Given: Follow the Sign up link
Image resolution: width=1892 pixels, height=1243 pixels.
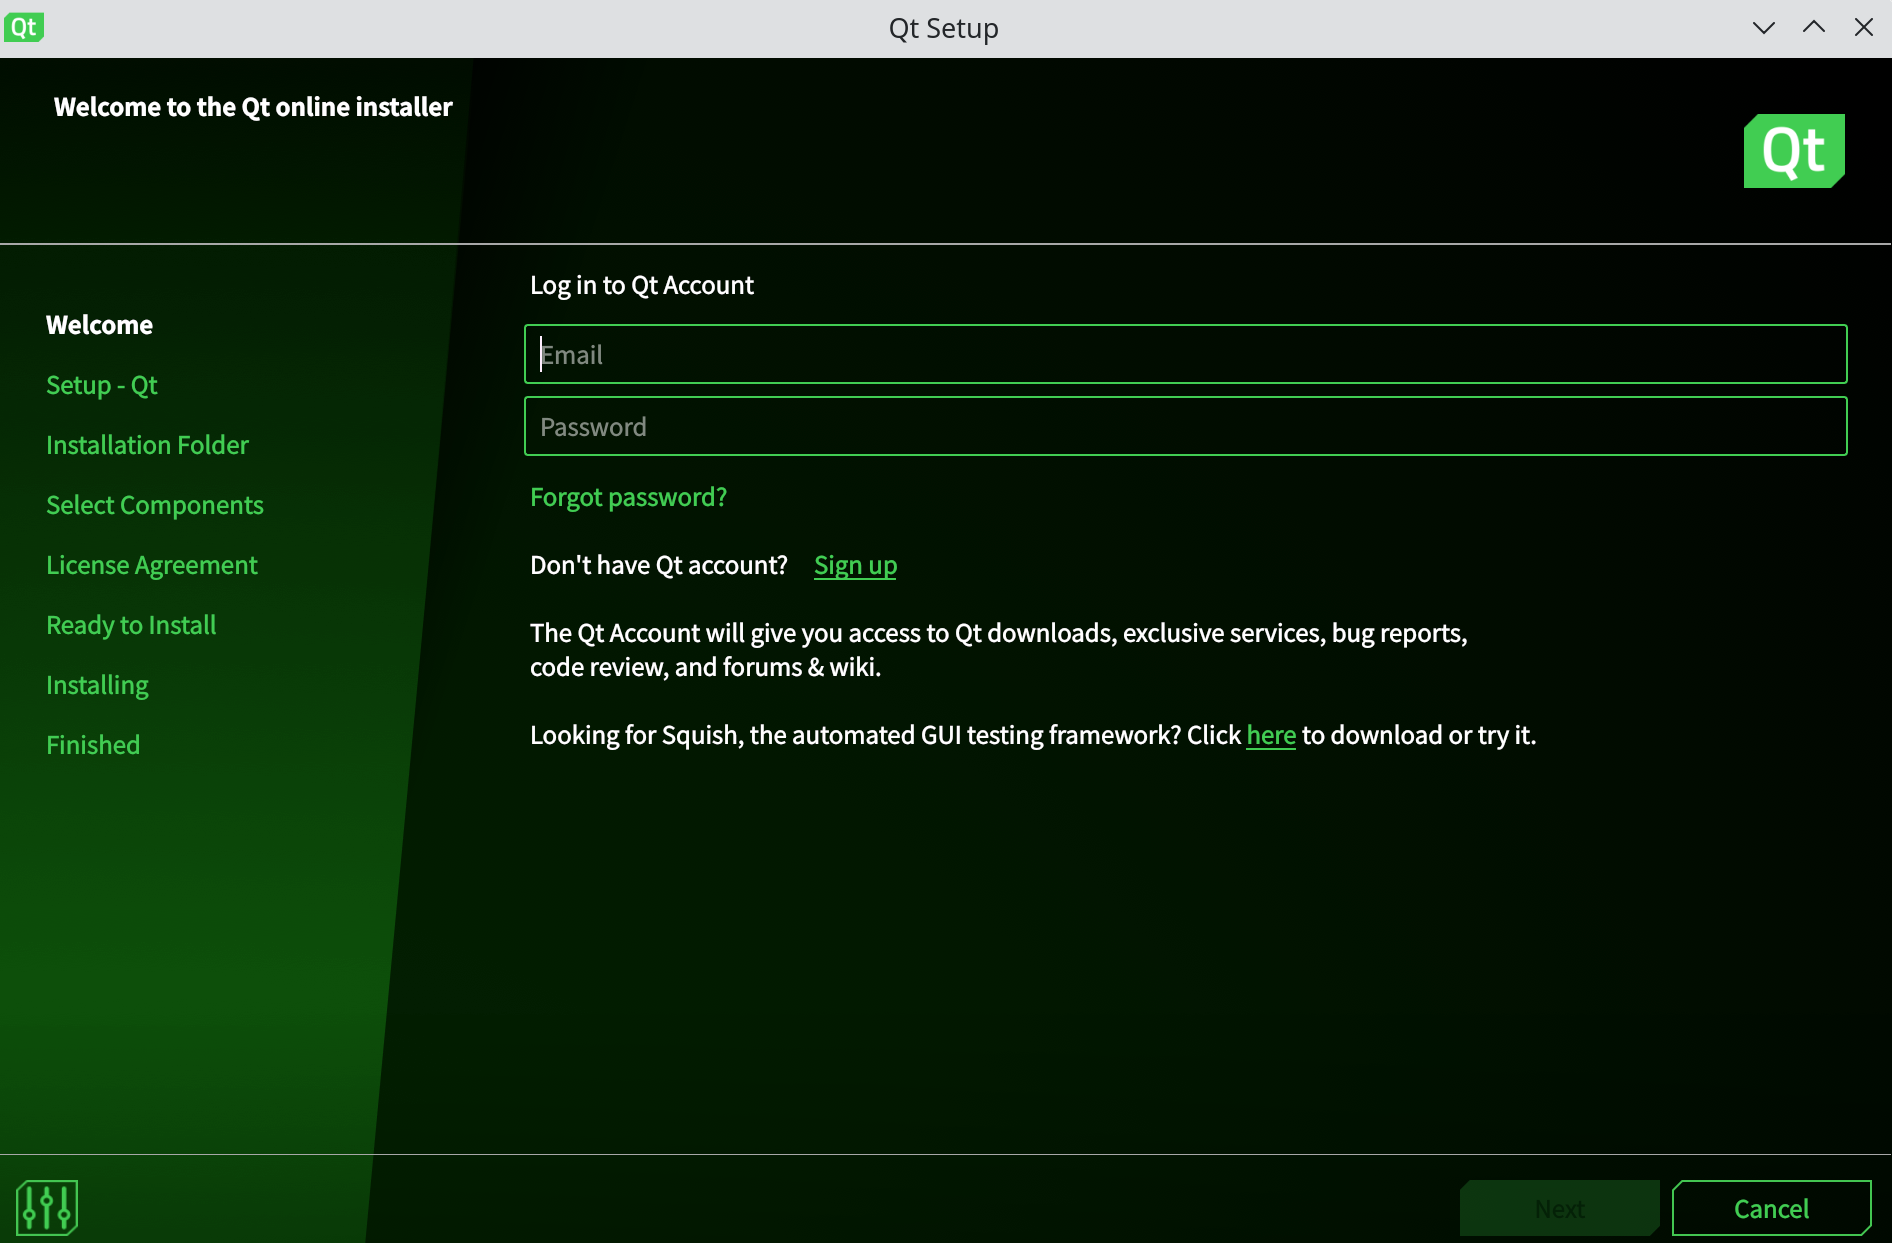Looking at the screenshot, I should pos(855,565).
